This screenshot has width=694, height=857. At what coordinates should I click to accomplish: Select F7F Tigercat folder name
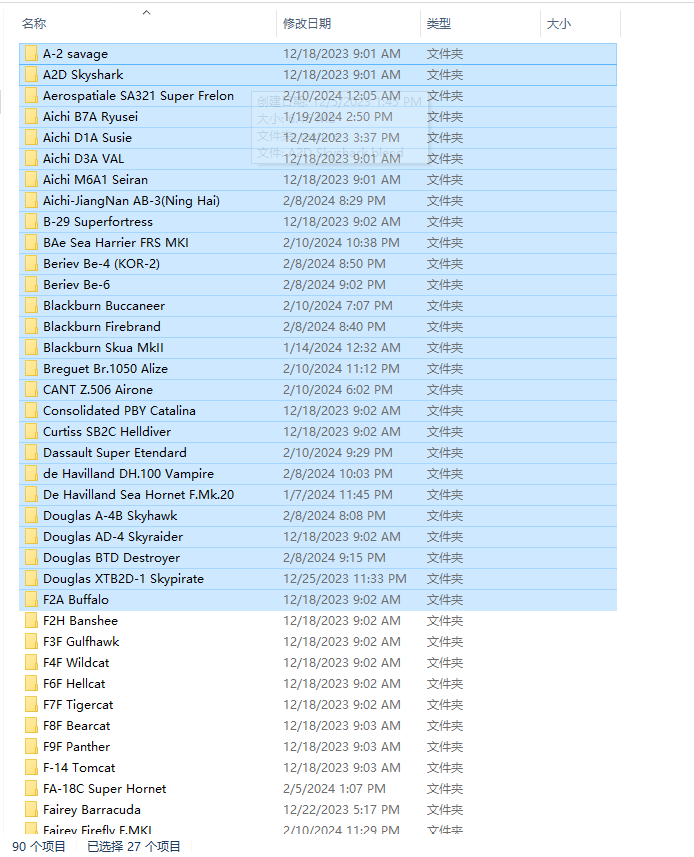click(78, 705)
